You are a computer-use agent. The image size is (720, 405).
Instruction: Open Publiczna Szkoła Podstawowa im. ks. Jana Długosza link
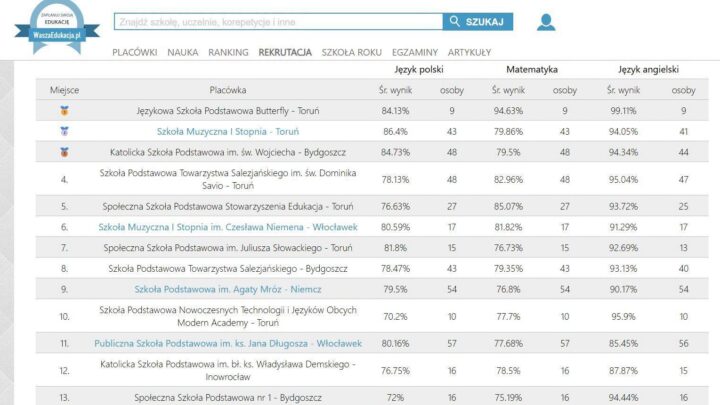click(x=228, y=343)
